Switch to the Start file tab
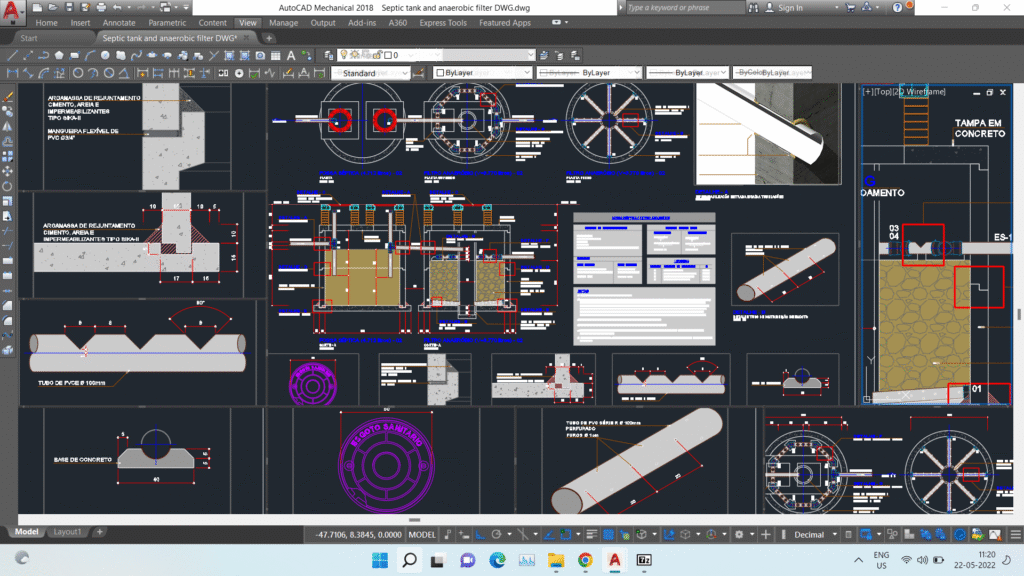 click(29, 38)
